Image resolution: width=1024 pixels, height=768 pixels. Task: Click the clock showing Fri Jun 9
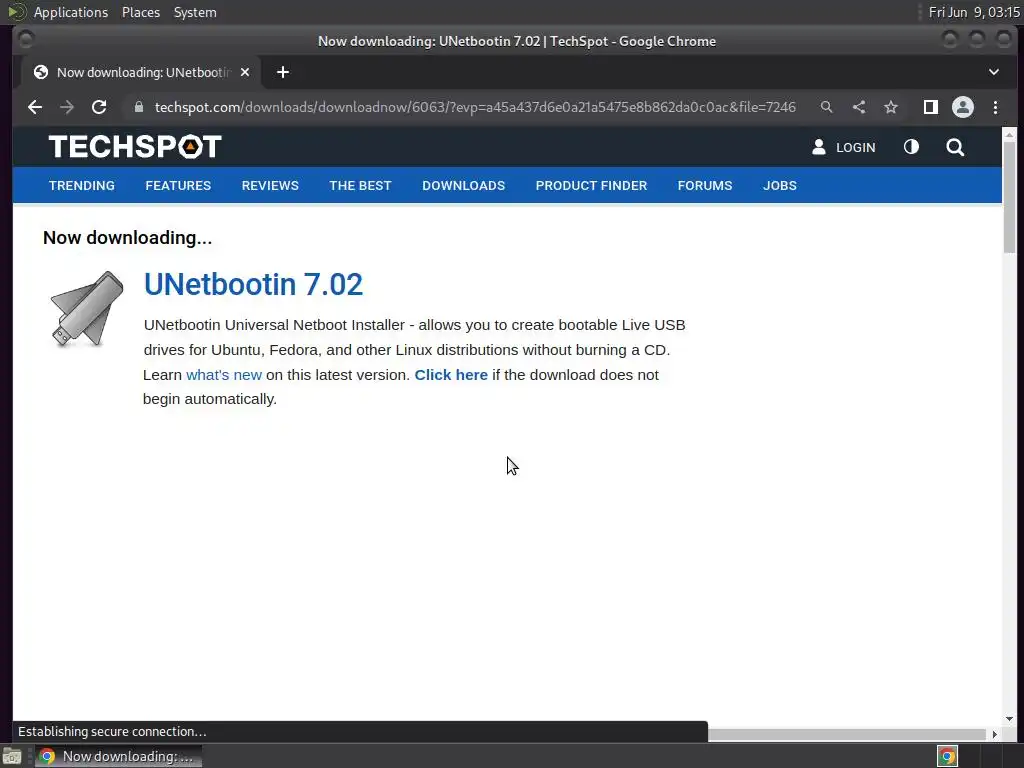pyautogui.click(x=974, y=12)
